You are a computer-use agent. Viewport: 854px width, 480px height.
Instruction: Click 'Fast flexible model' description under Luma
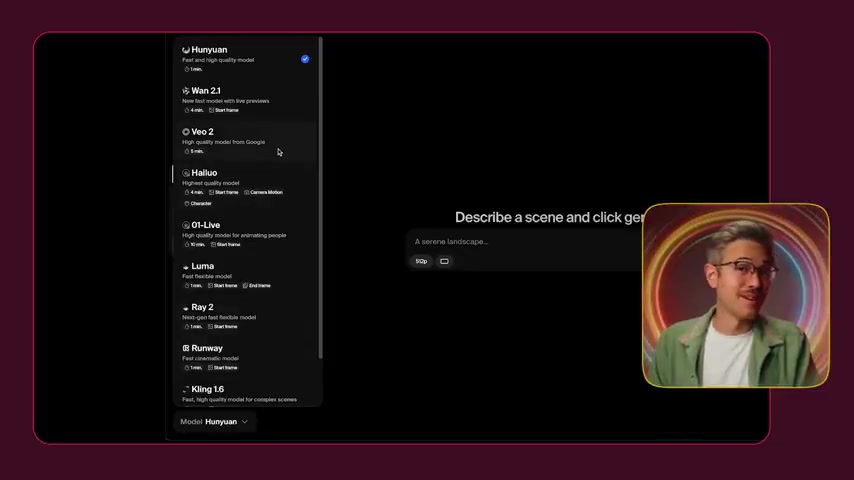pyautogui.click(x=206, y=276)
